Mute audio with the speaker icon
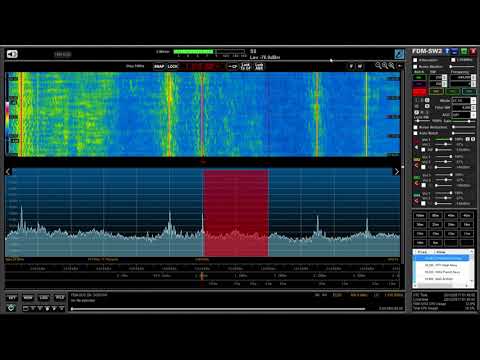Image resolution: width=480 pixels, height=360 pixels. 12,54
